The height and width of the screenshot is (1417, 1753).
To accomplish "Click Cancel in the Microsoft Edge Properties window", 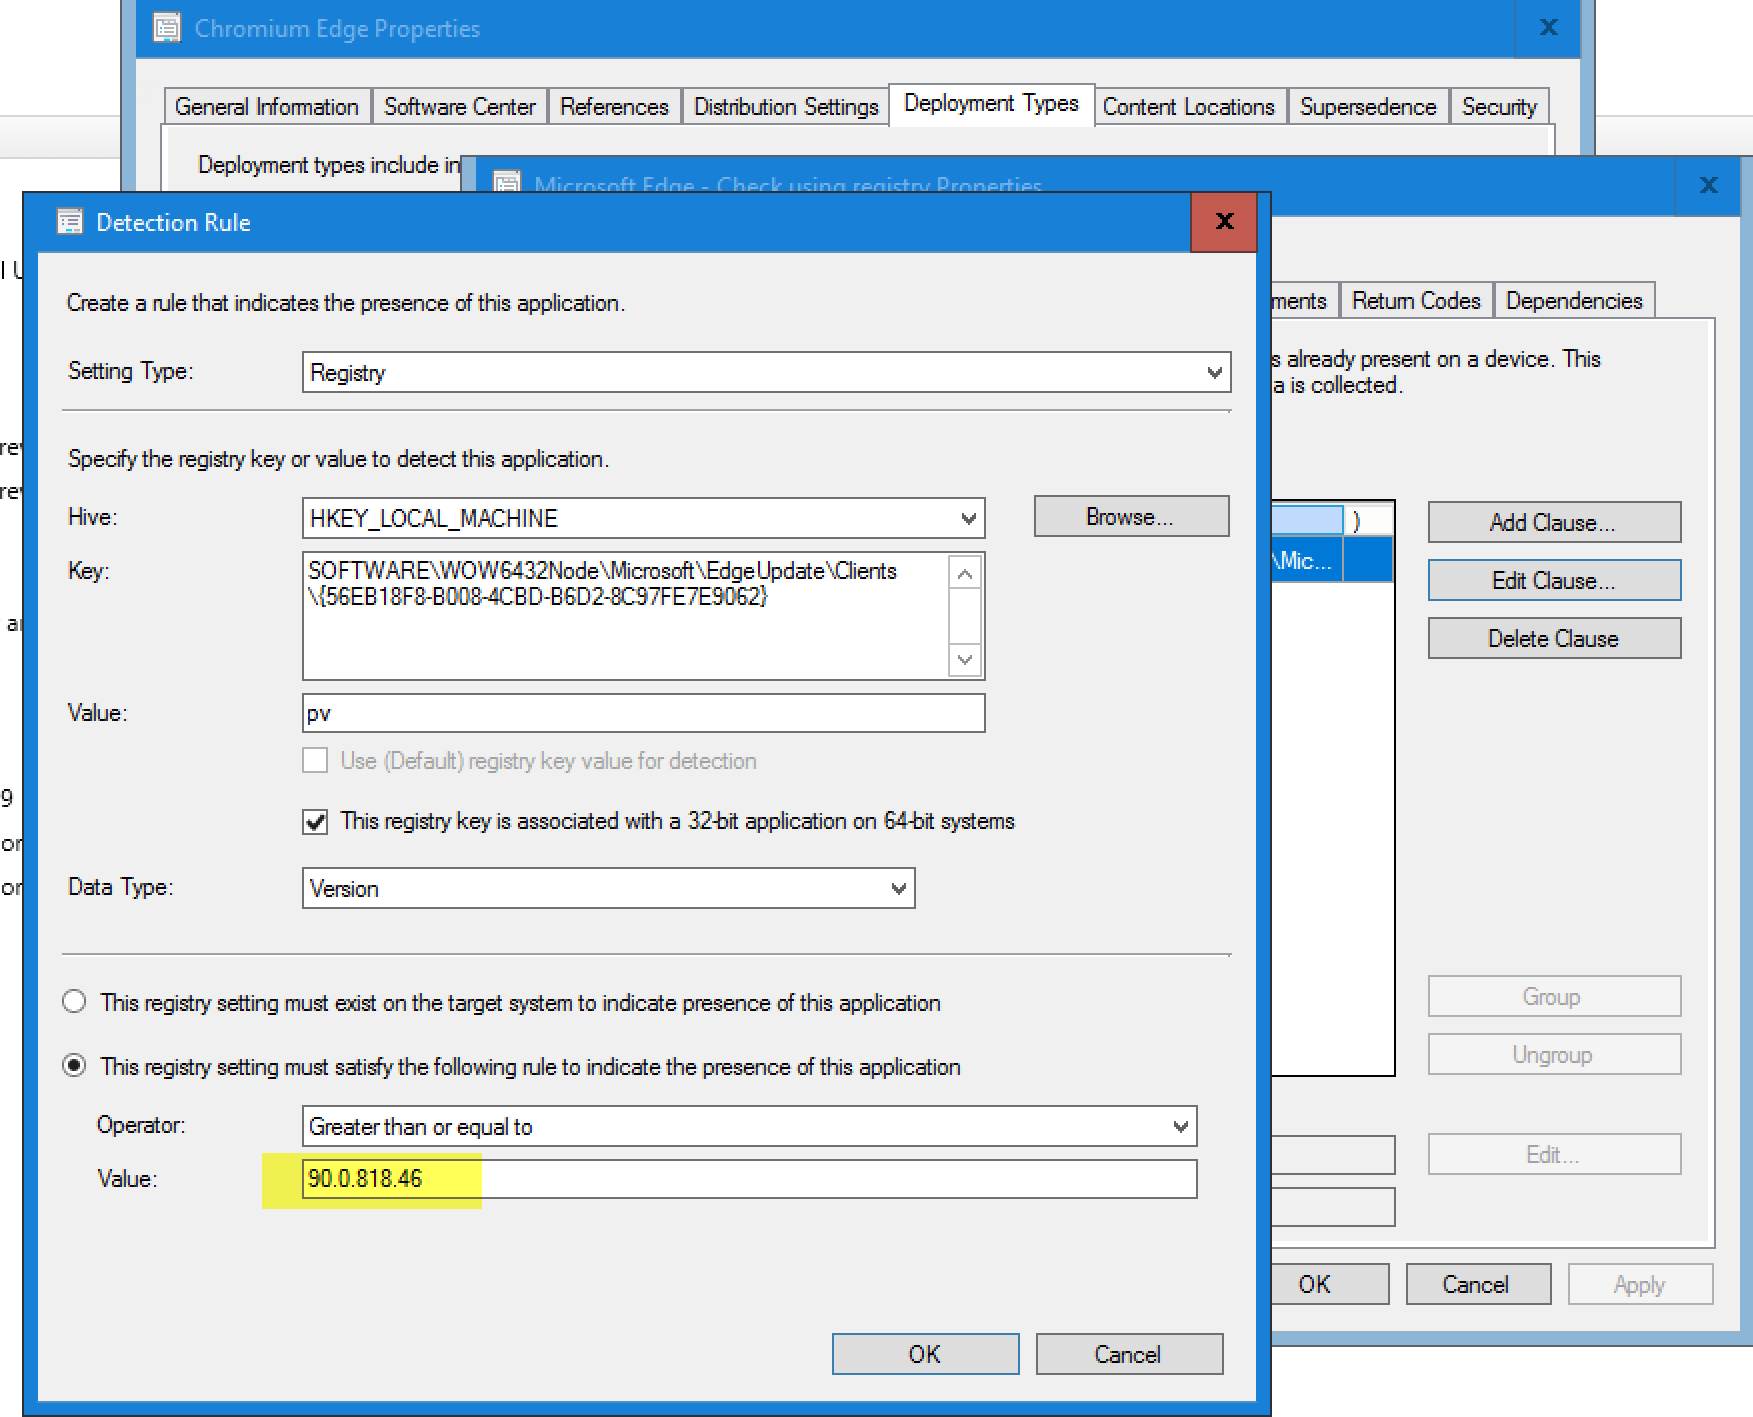I will [1478, 1284].
